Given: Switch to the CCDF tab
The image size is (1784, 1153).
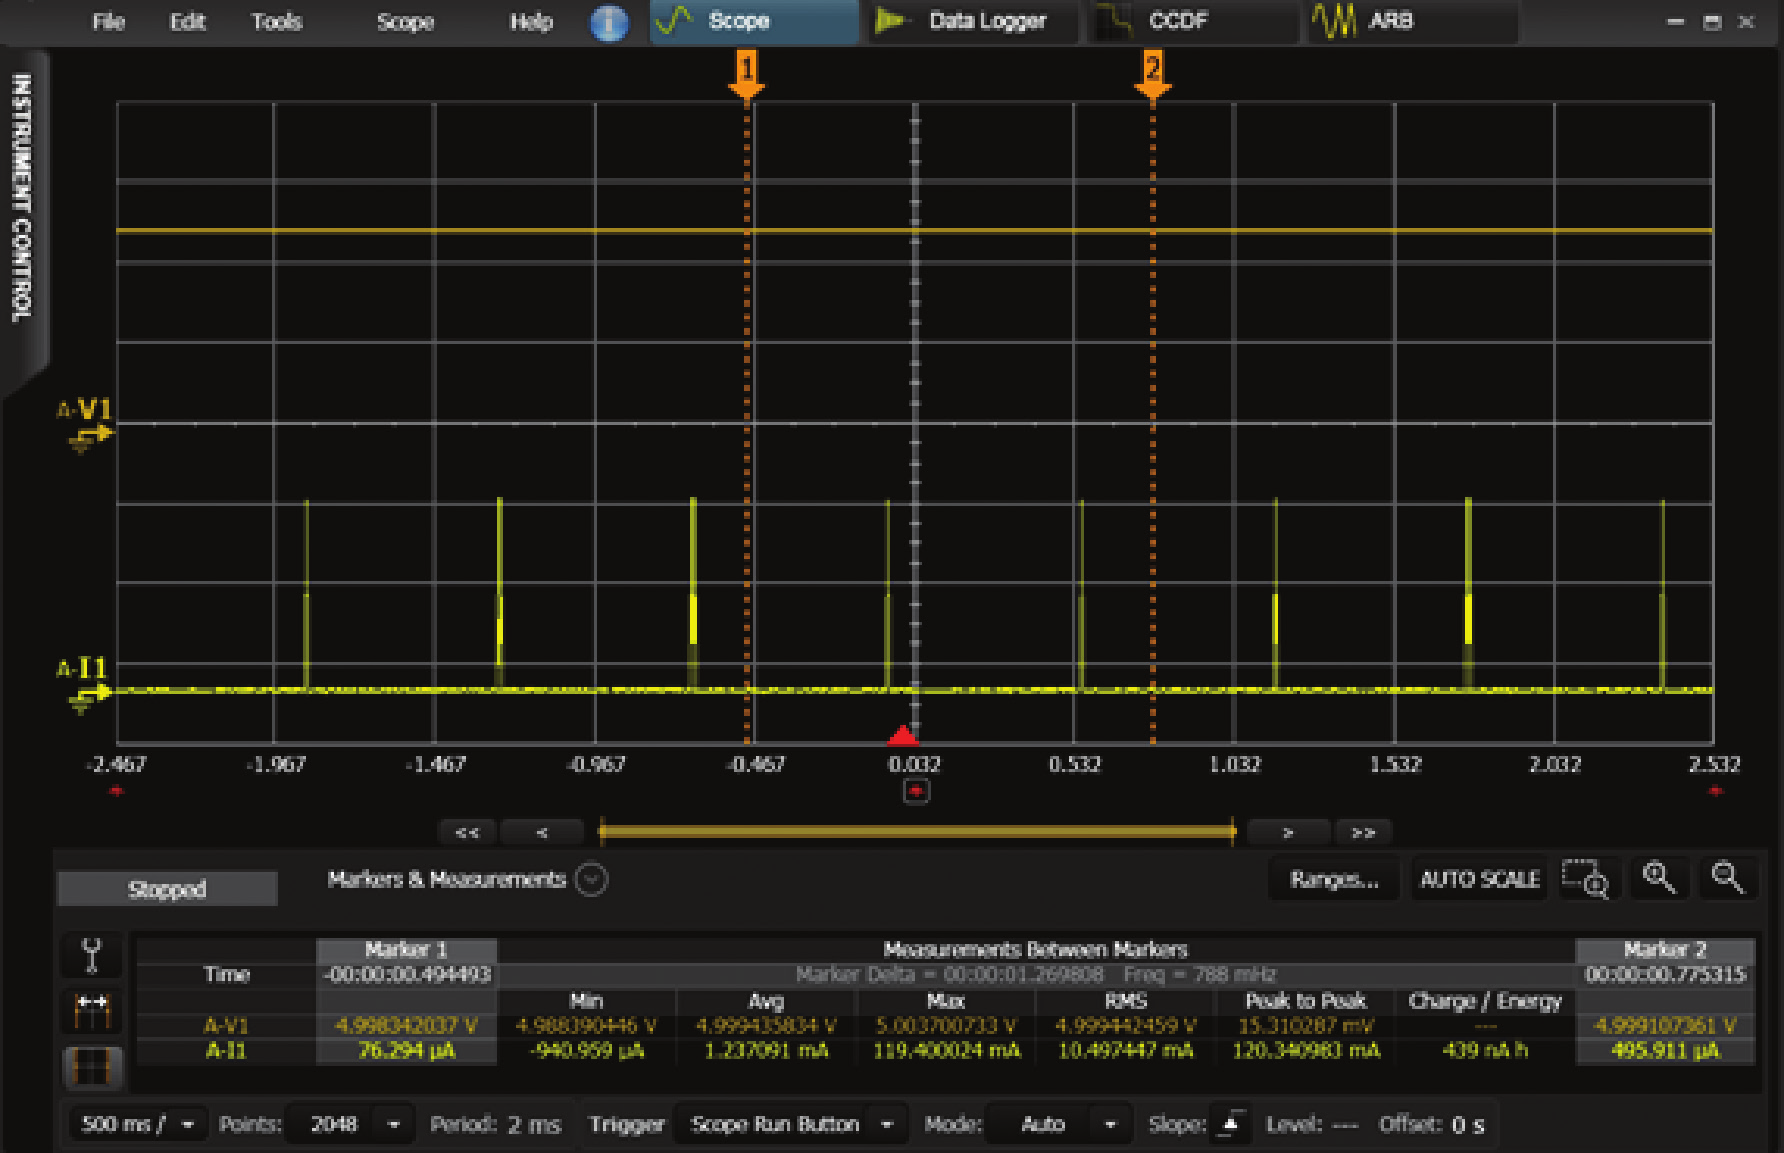Looking at the screenshot, I should point(1193,21).
